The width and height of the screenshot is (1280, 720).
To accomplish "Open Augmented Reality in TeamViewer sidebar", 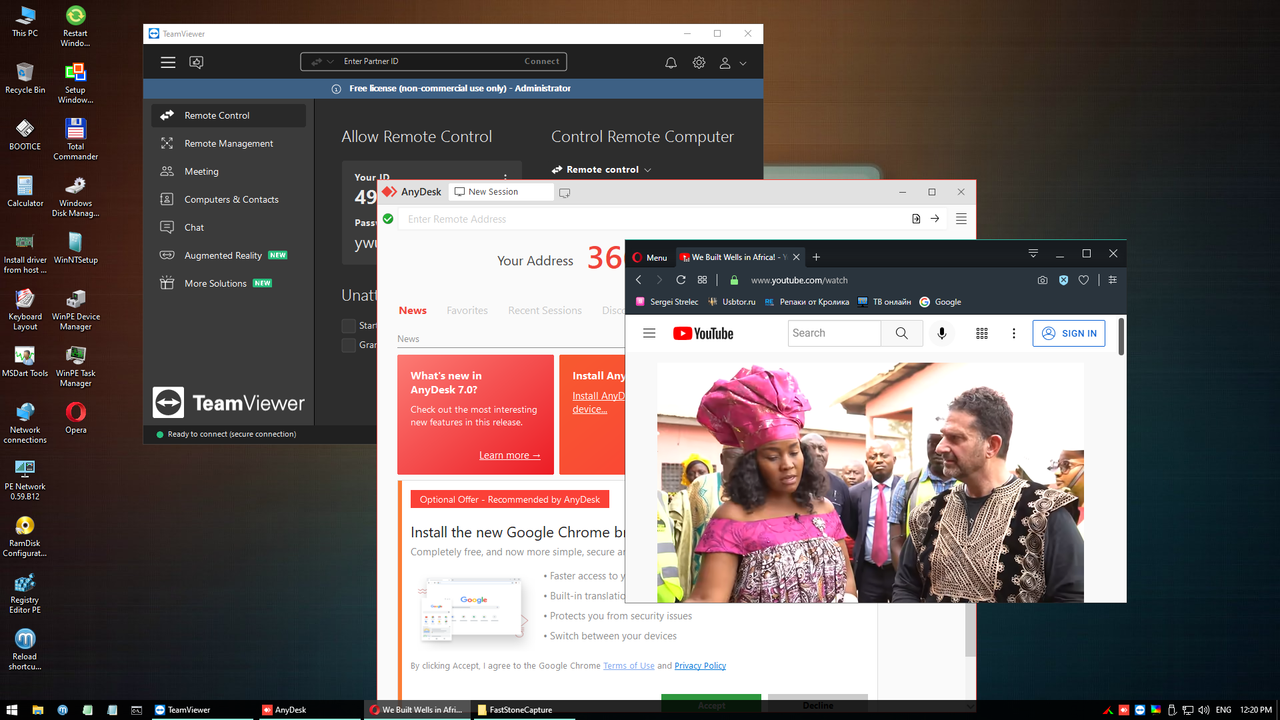I will pyautogui.click(x=229, y=255).
